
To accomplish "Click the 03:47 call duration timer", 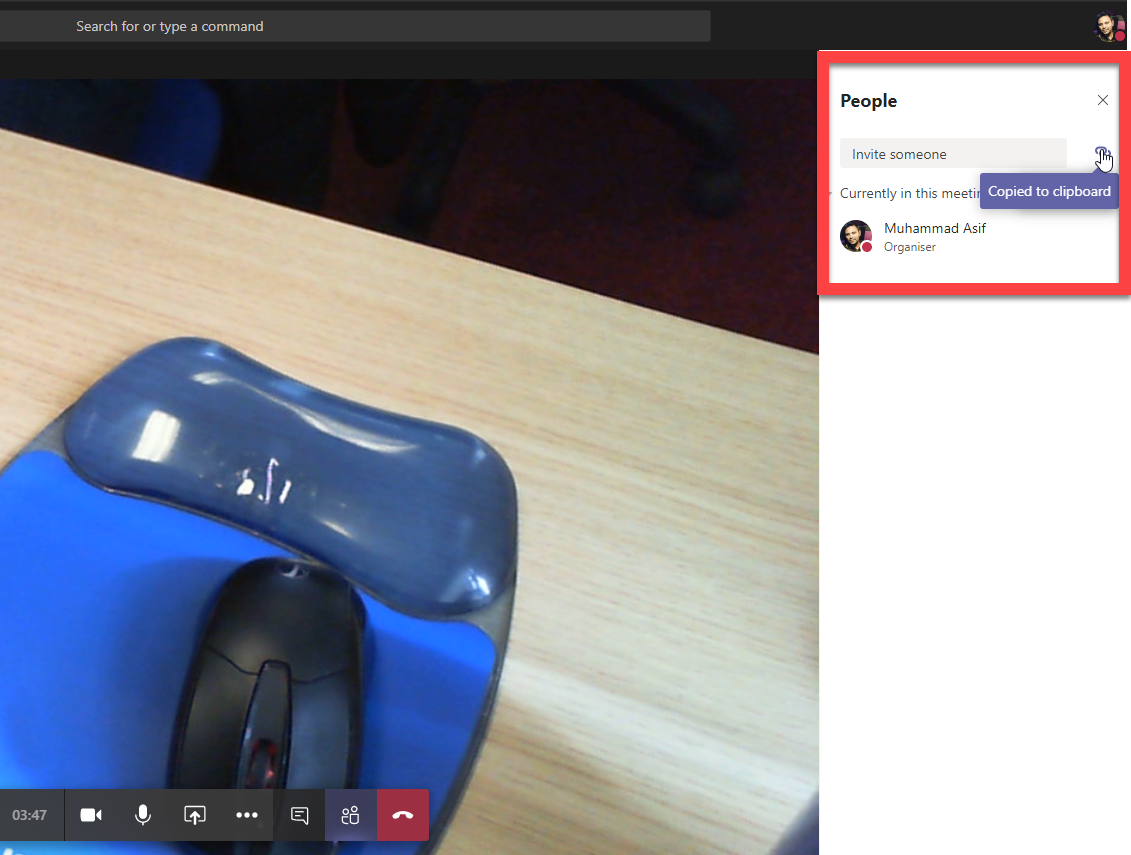I will [x=30, y=815].
